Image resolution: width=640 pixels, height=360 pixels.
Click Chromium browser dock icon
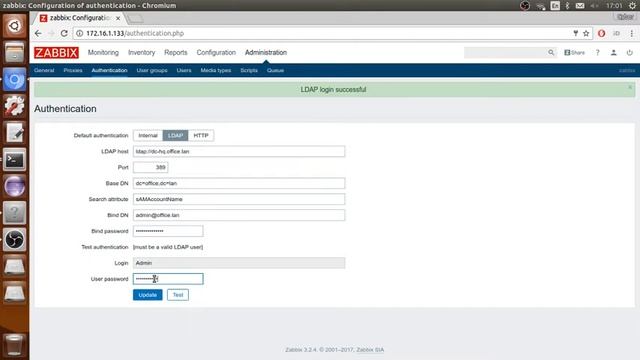pyautogui.click(x=14, y=79)
